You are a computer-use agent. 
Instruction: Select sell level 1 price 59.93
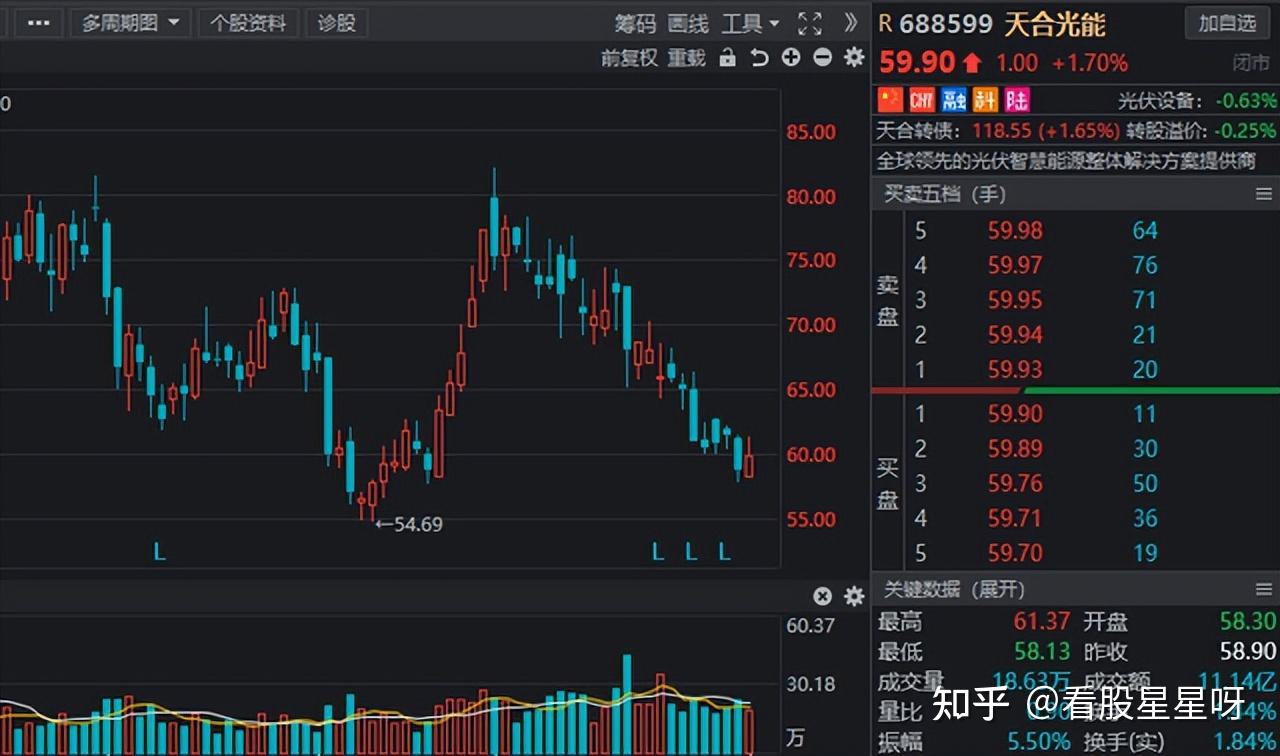pos(1015,370)
